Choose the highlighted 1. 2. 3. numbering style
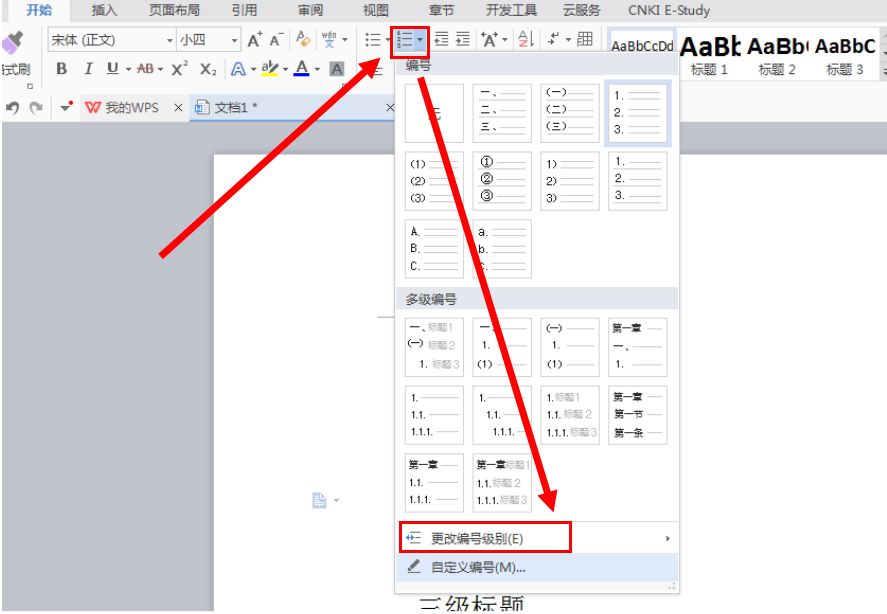Screen dimensions: 887x614 (x=638, y=113)
